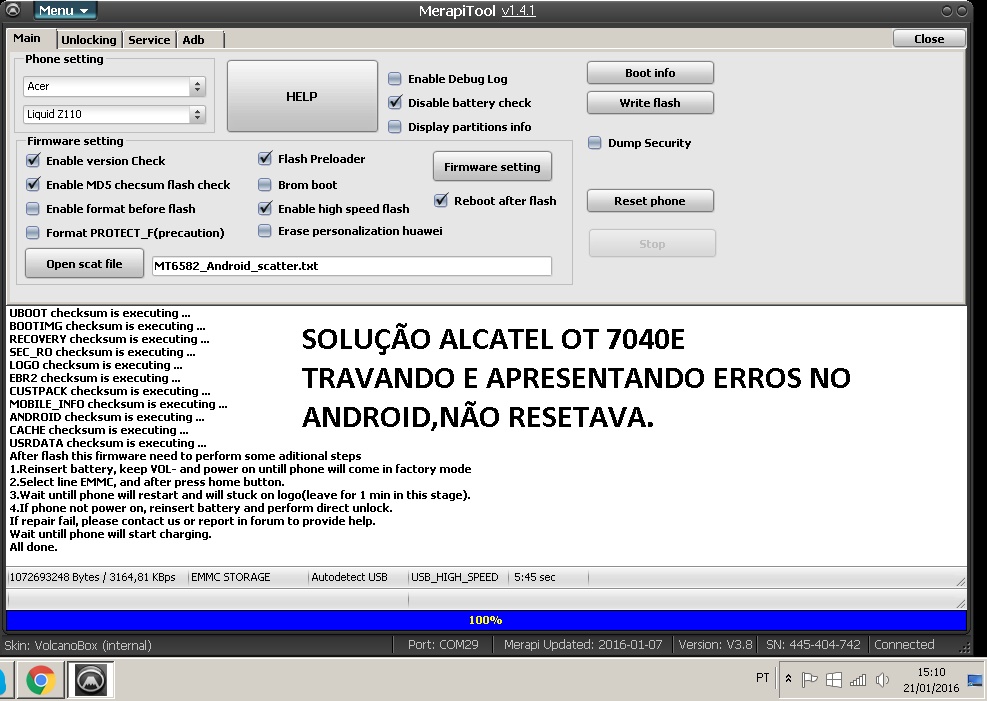This screenshot has width=987, height=701.
Task: Click '5:45 sec' elapsed time entry
Action: (534, 577)
